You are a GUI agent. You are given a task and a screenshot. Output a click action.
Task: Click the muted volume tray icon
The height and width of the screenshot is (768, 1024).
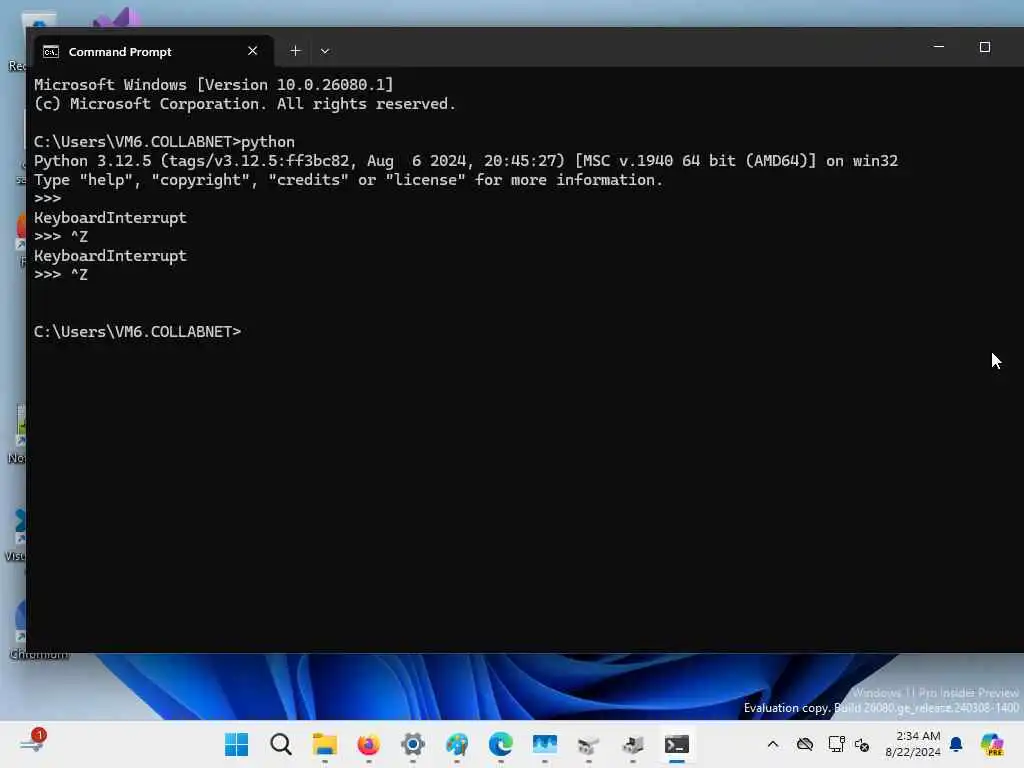[862, 745]
